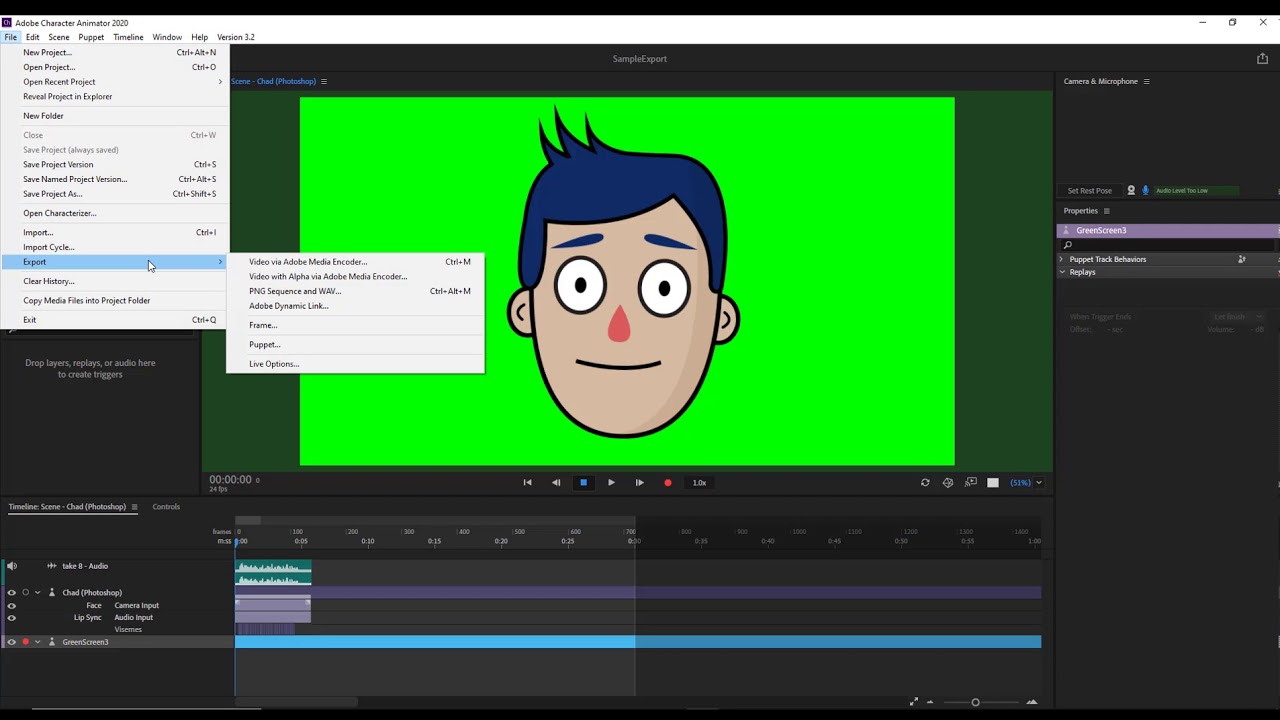Click the share icon at top right
Screen dimensions: 1280x720
(x=1262, y=59)
